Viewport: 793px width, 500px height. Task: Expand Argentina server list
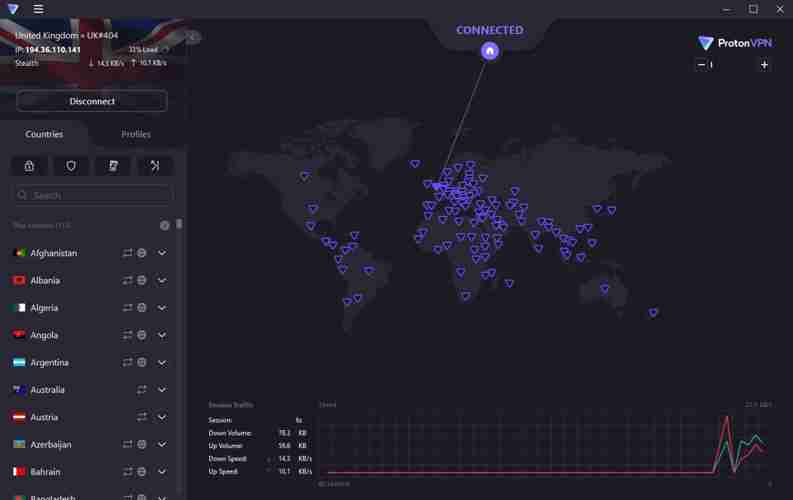(162, 363)
